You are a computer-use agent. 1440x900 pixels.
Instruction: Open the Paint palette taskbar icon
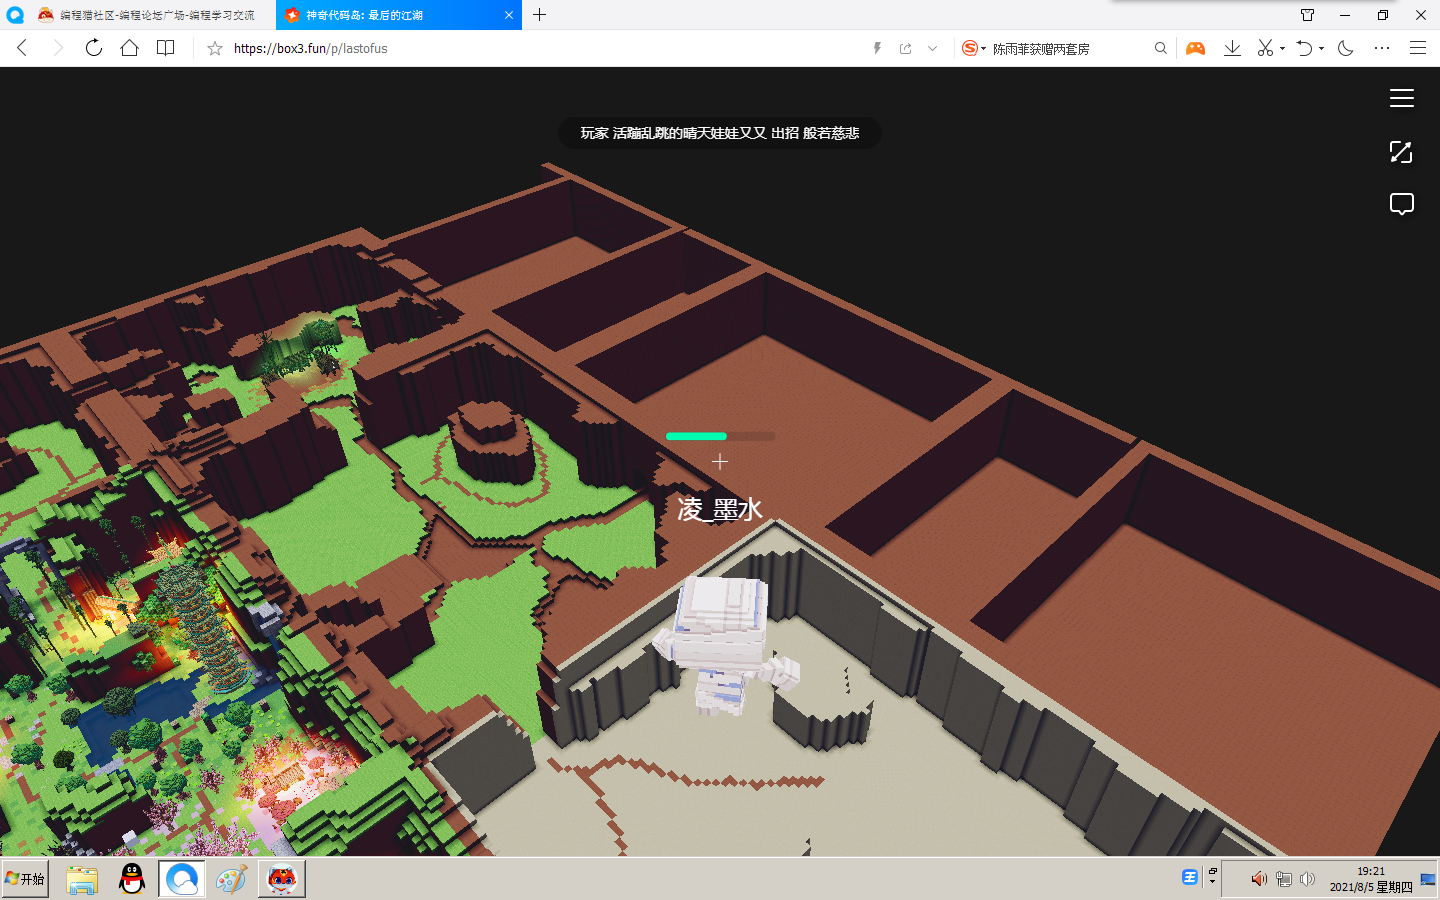(x=232, y=879)
